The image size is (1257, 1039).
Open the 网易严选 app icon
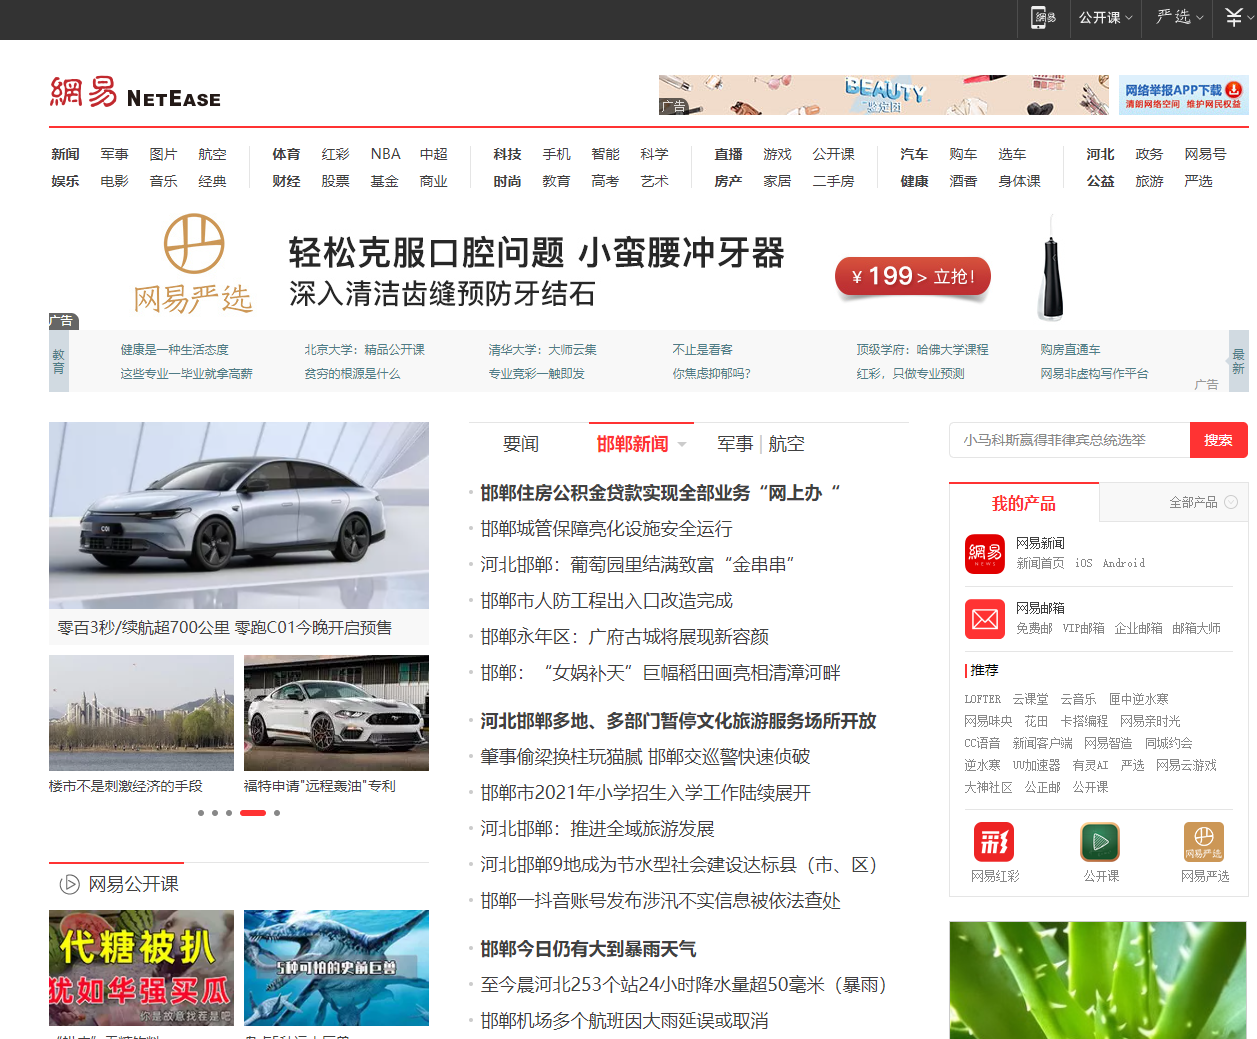click(x=1204, y=842)
